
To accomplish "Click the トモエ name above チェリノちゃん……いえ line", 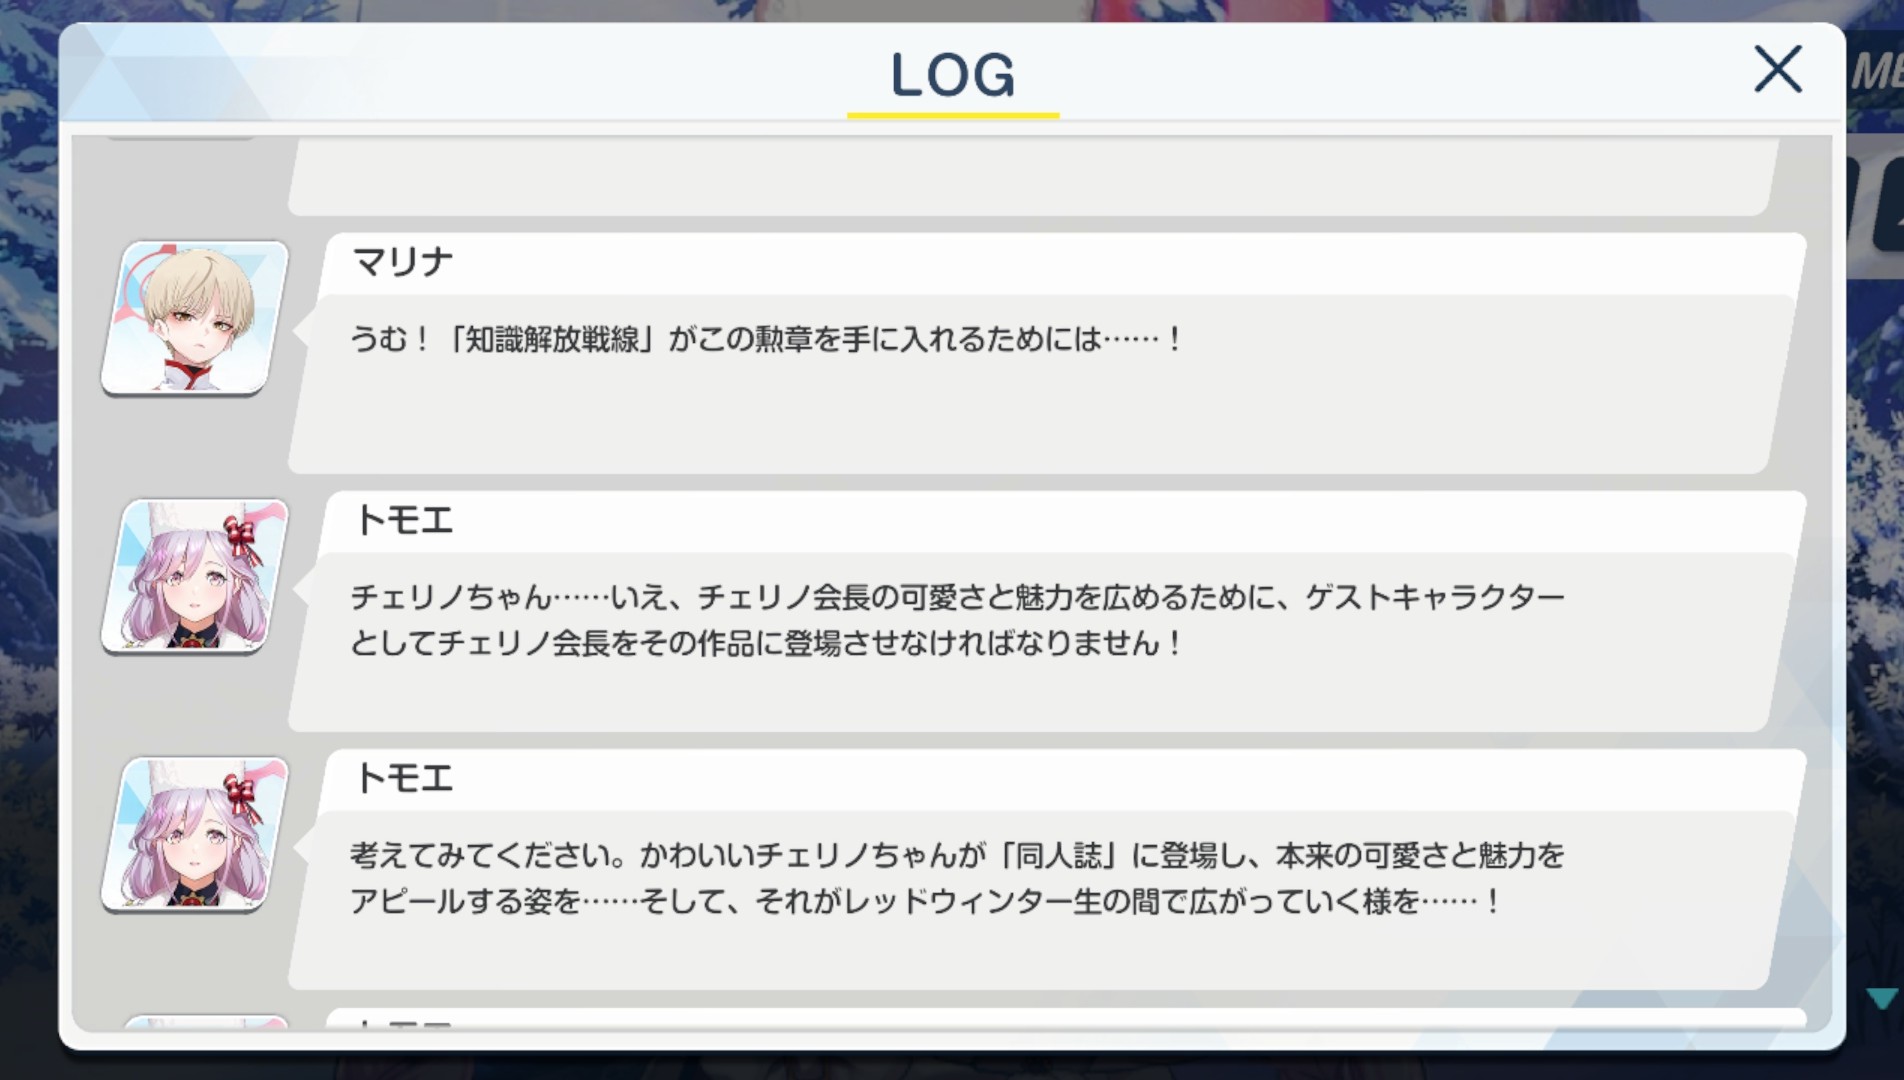I will click(404, 520).
